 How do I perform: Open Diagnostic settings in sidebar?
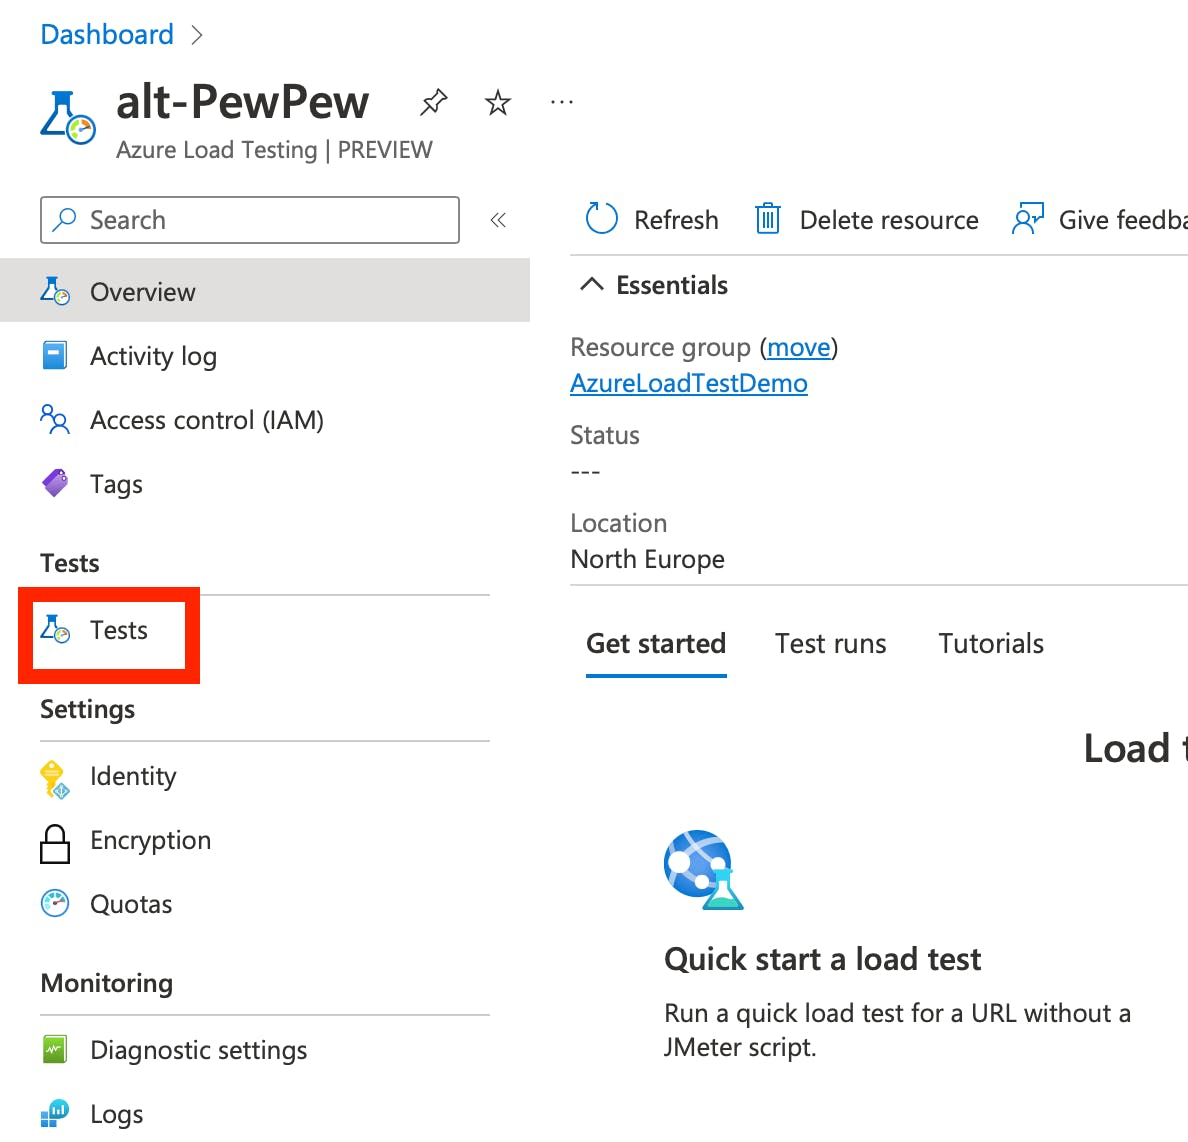198,1051
